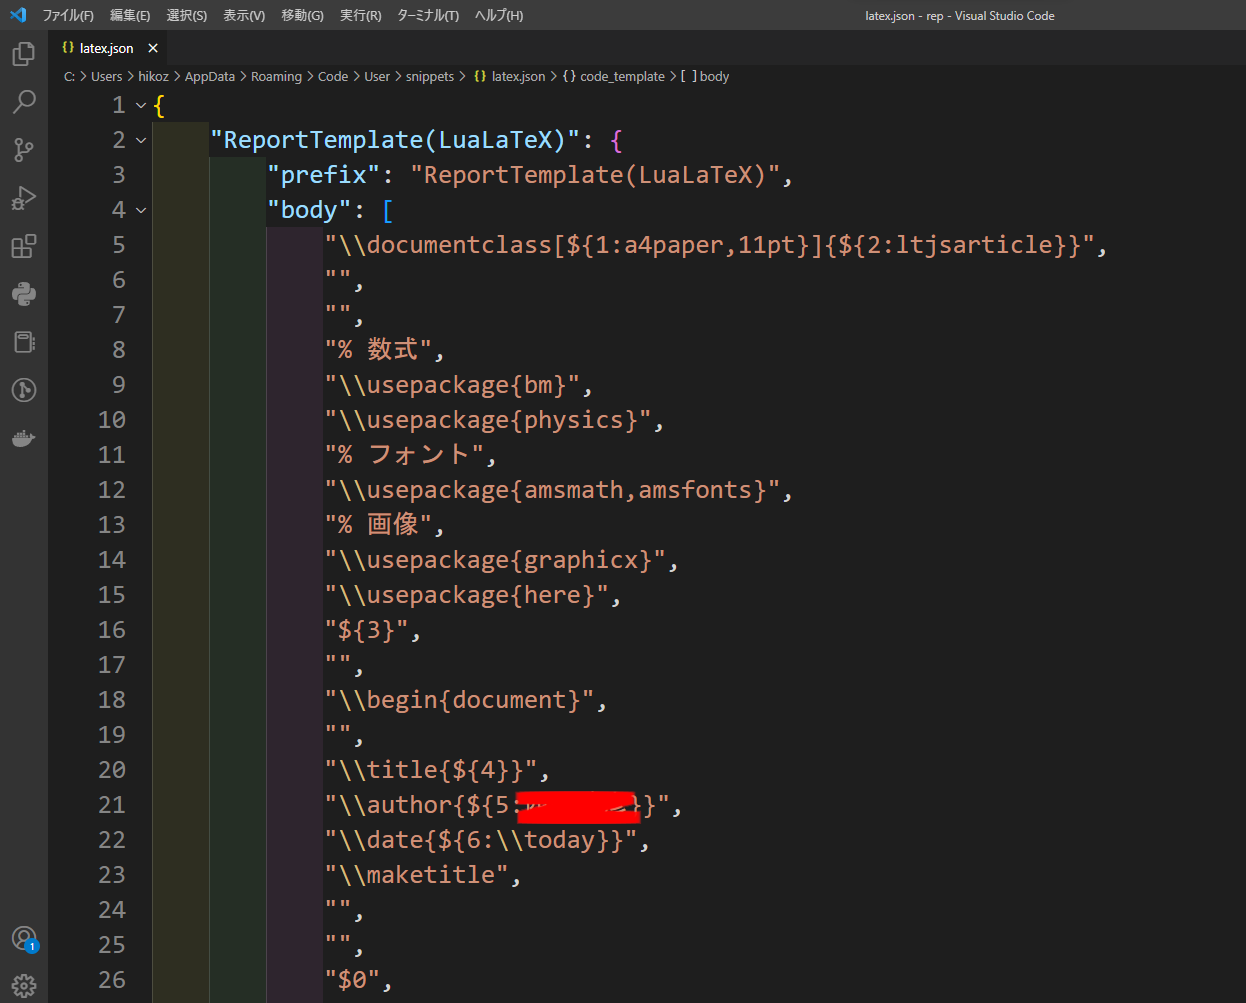Click the \\usepackage{amsmath,amsfonts} string
The image size is (1246, 1003).
point(552,490)
